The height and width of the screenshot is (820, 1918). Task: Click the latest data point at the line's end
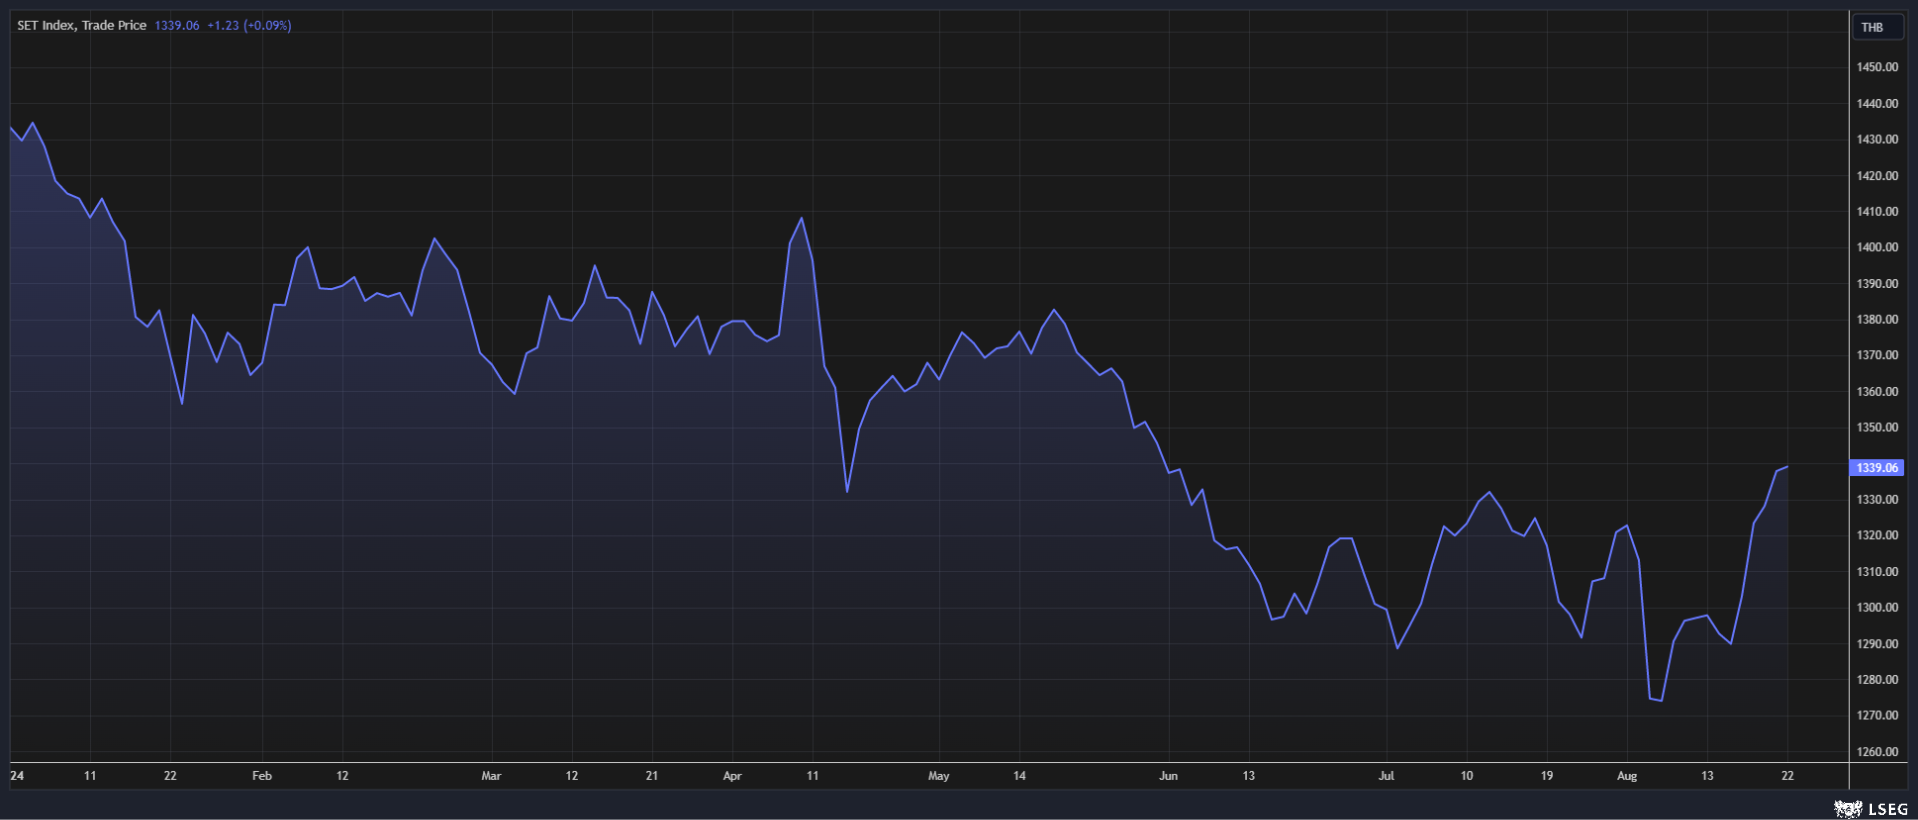point(1787,467)
